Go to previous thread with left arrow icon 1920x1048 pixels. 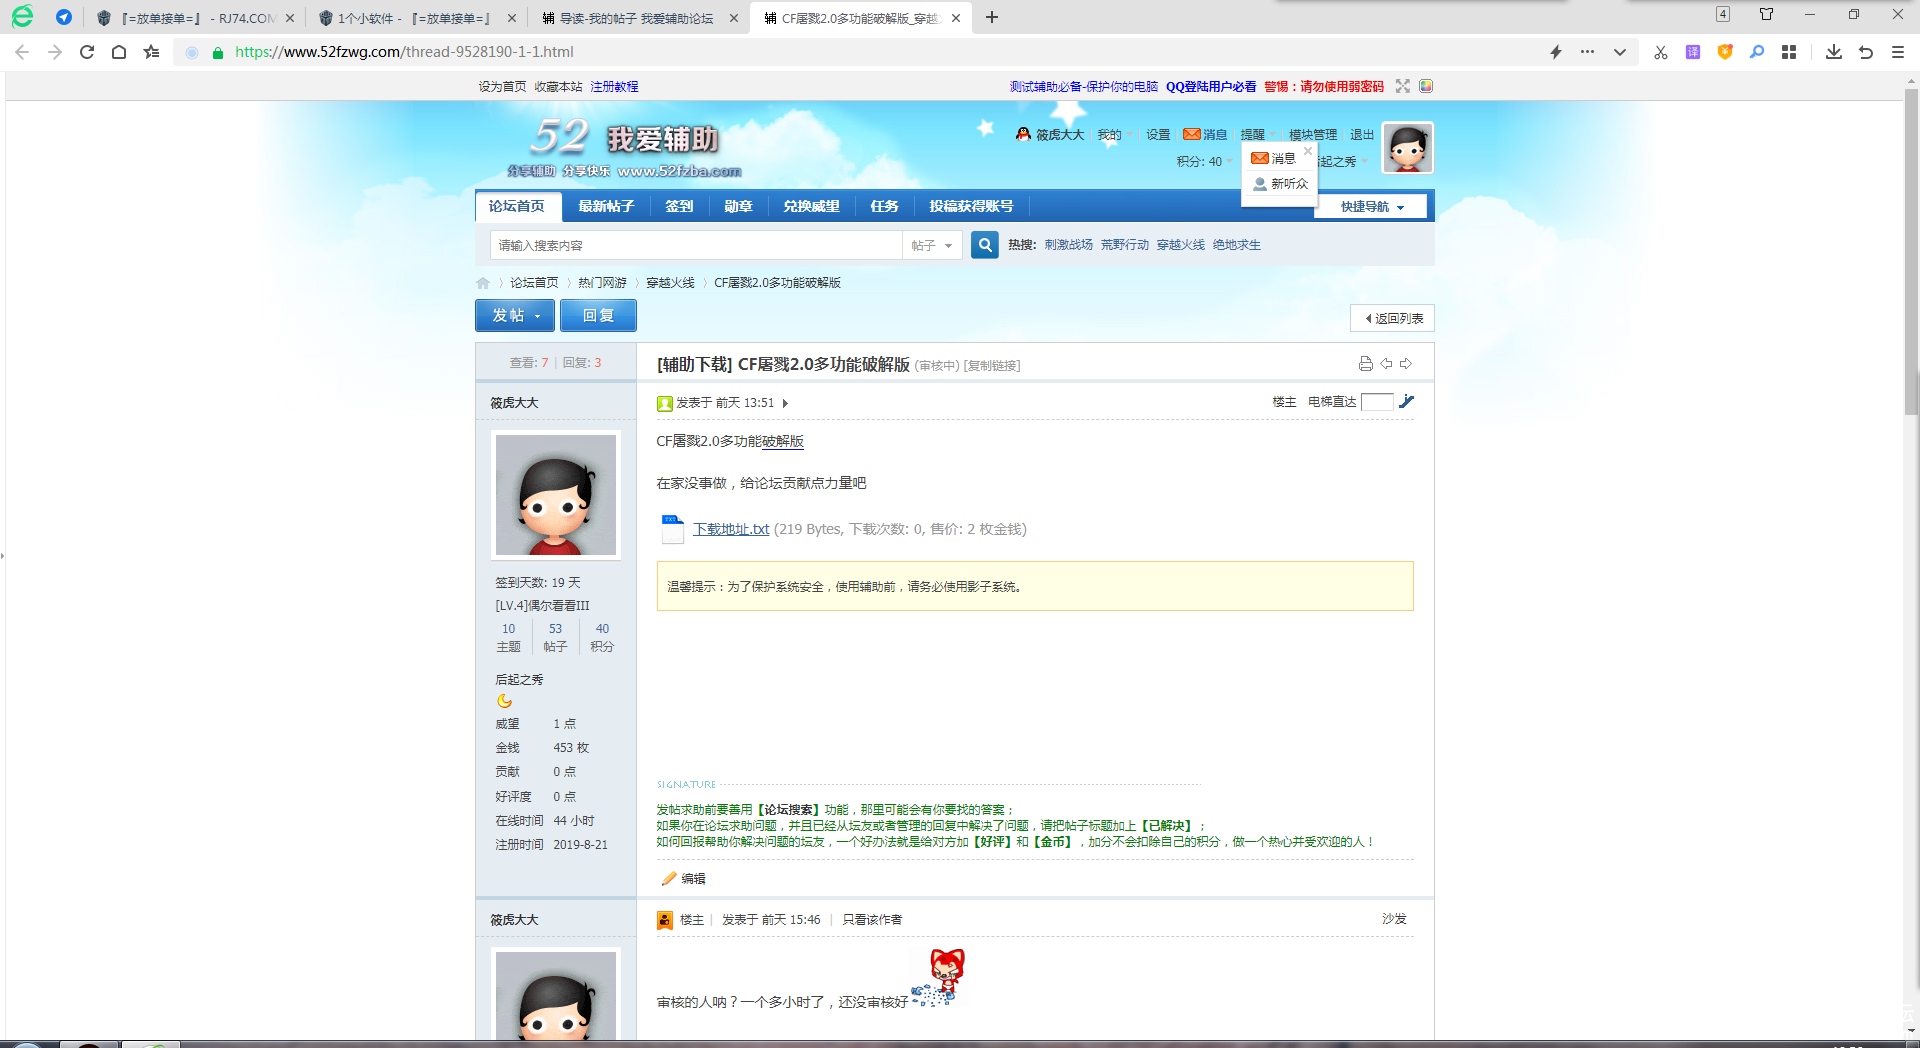(x=1387, y=364)
